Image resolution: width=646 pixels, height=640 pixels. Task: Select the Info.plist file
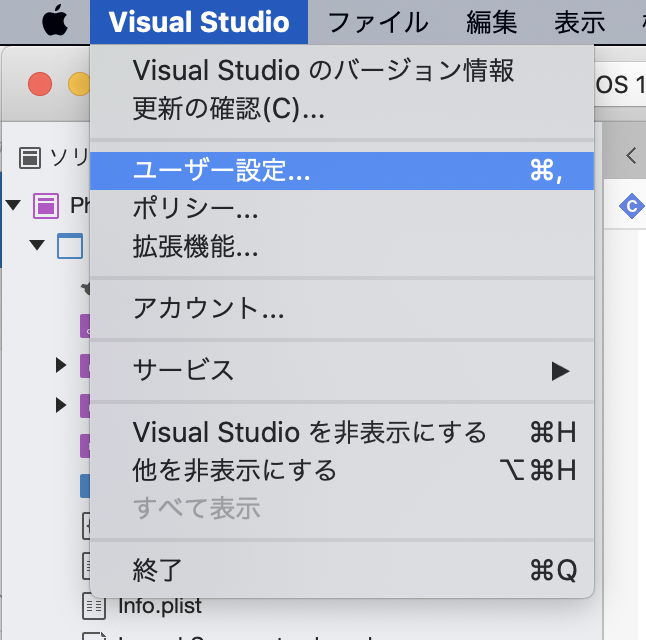point(160,606)
